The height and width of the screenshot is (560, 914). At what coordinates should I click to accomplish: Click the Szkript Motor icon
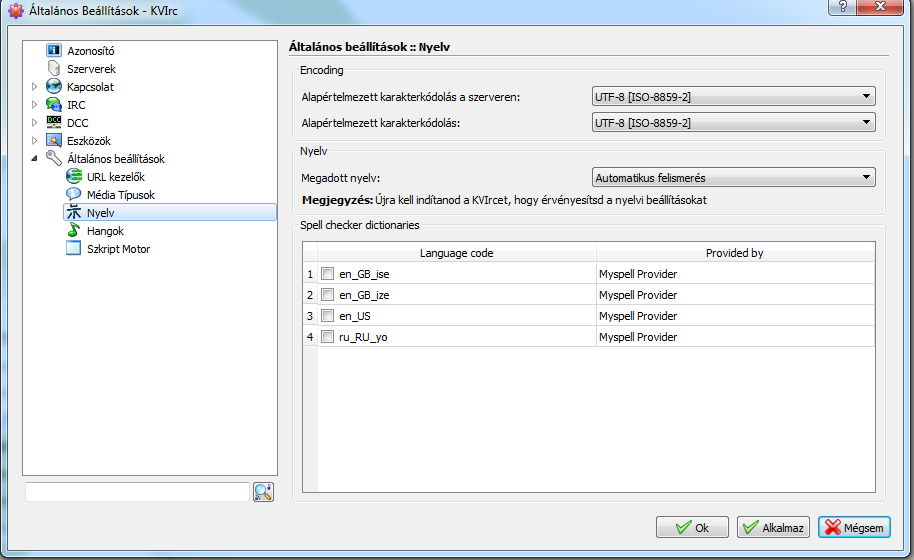pos(74,249)
